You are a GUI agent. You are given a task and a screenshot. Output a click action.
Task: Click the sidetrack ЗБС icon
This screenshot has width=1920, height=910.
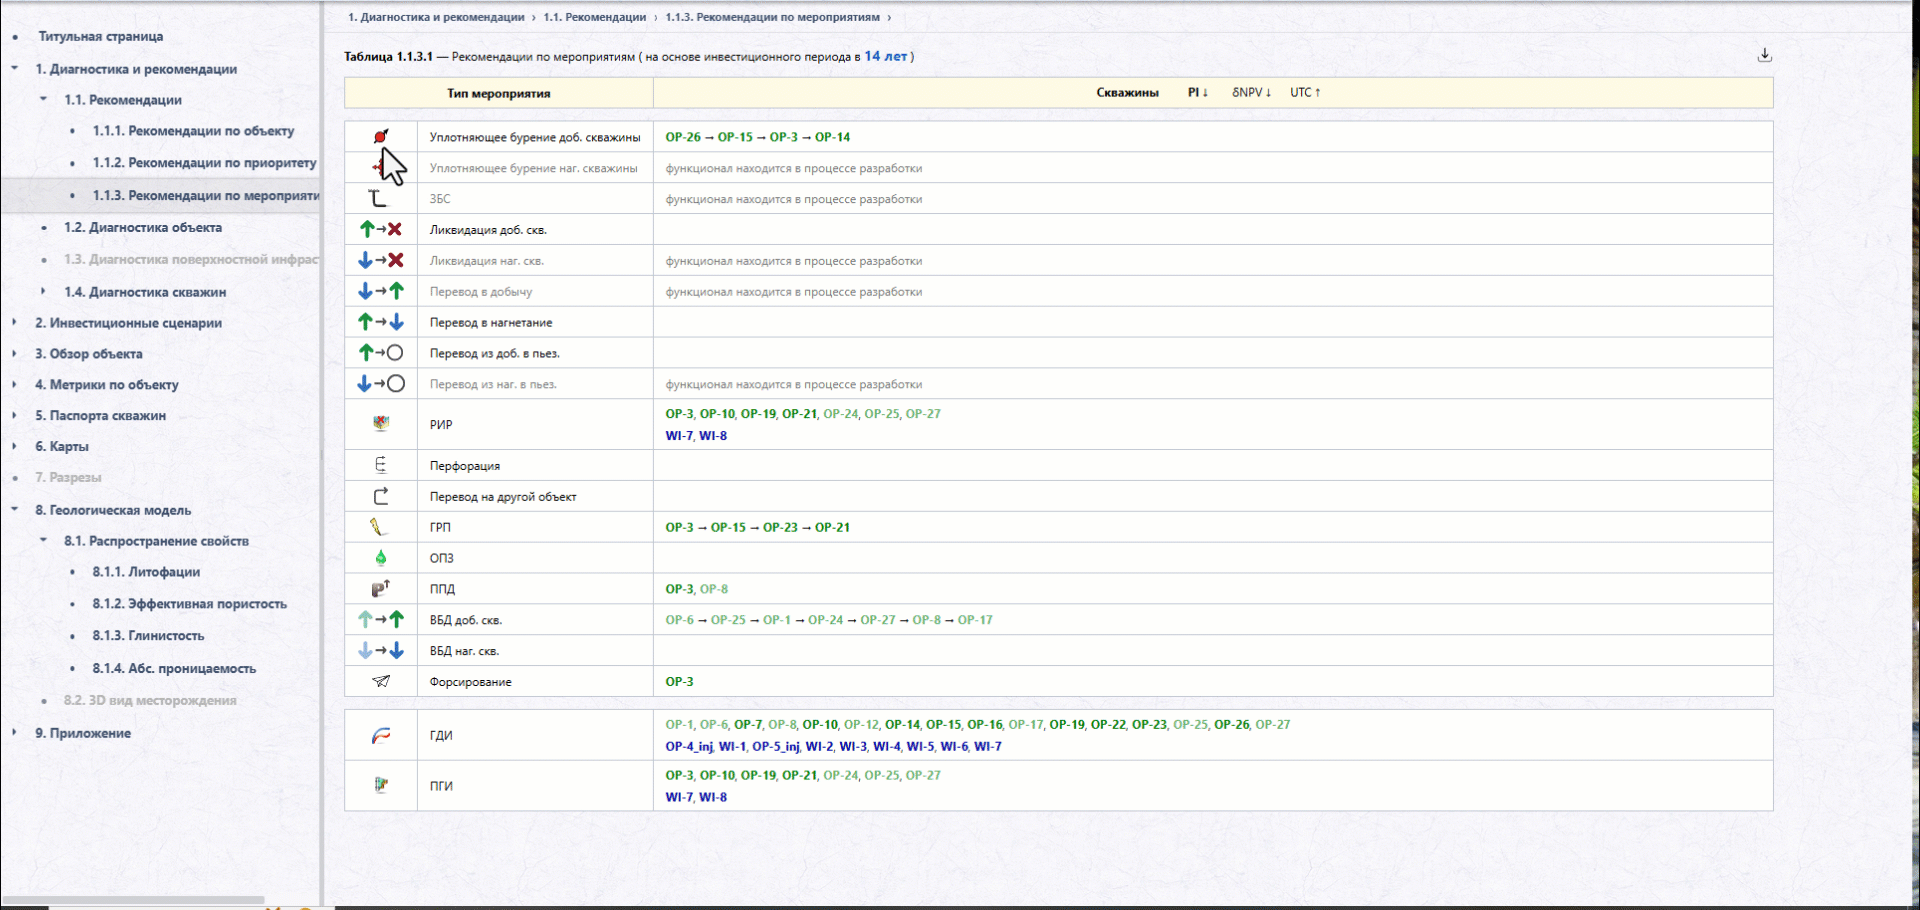pyautogui.click(x=378, y=198)
